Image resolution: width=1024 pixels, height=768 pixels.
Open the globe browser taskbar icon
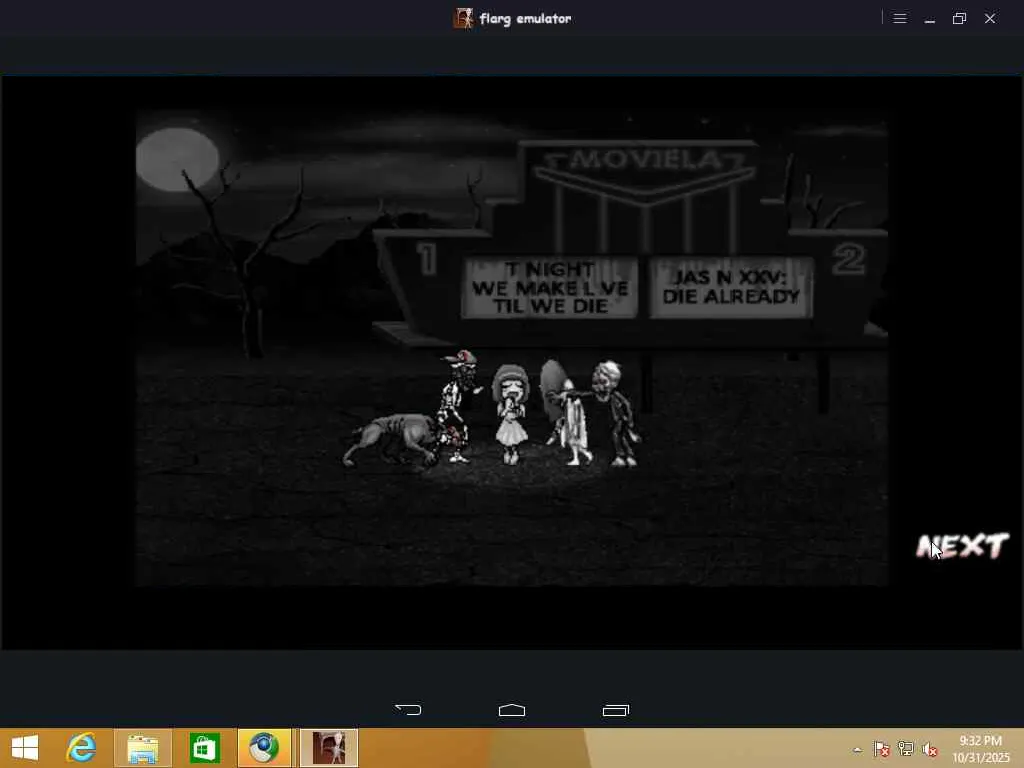264,748
